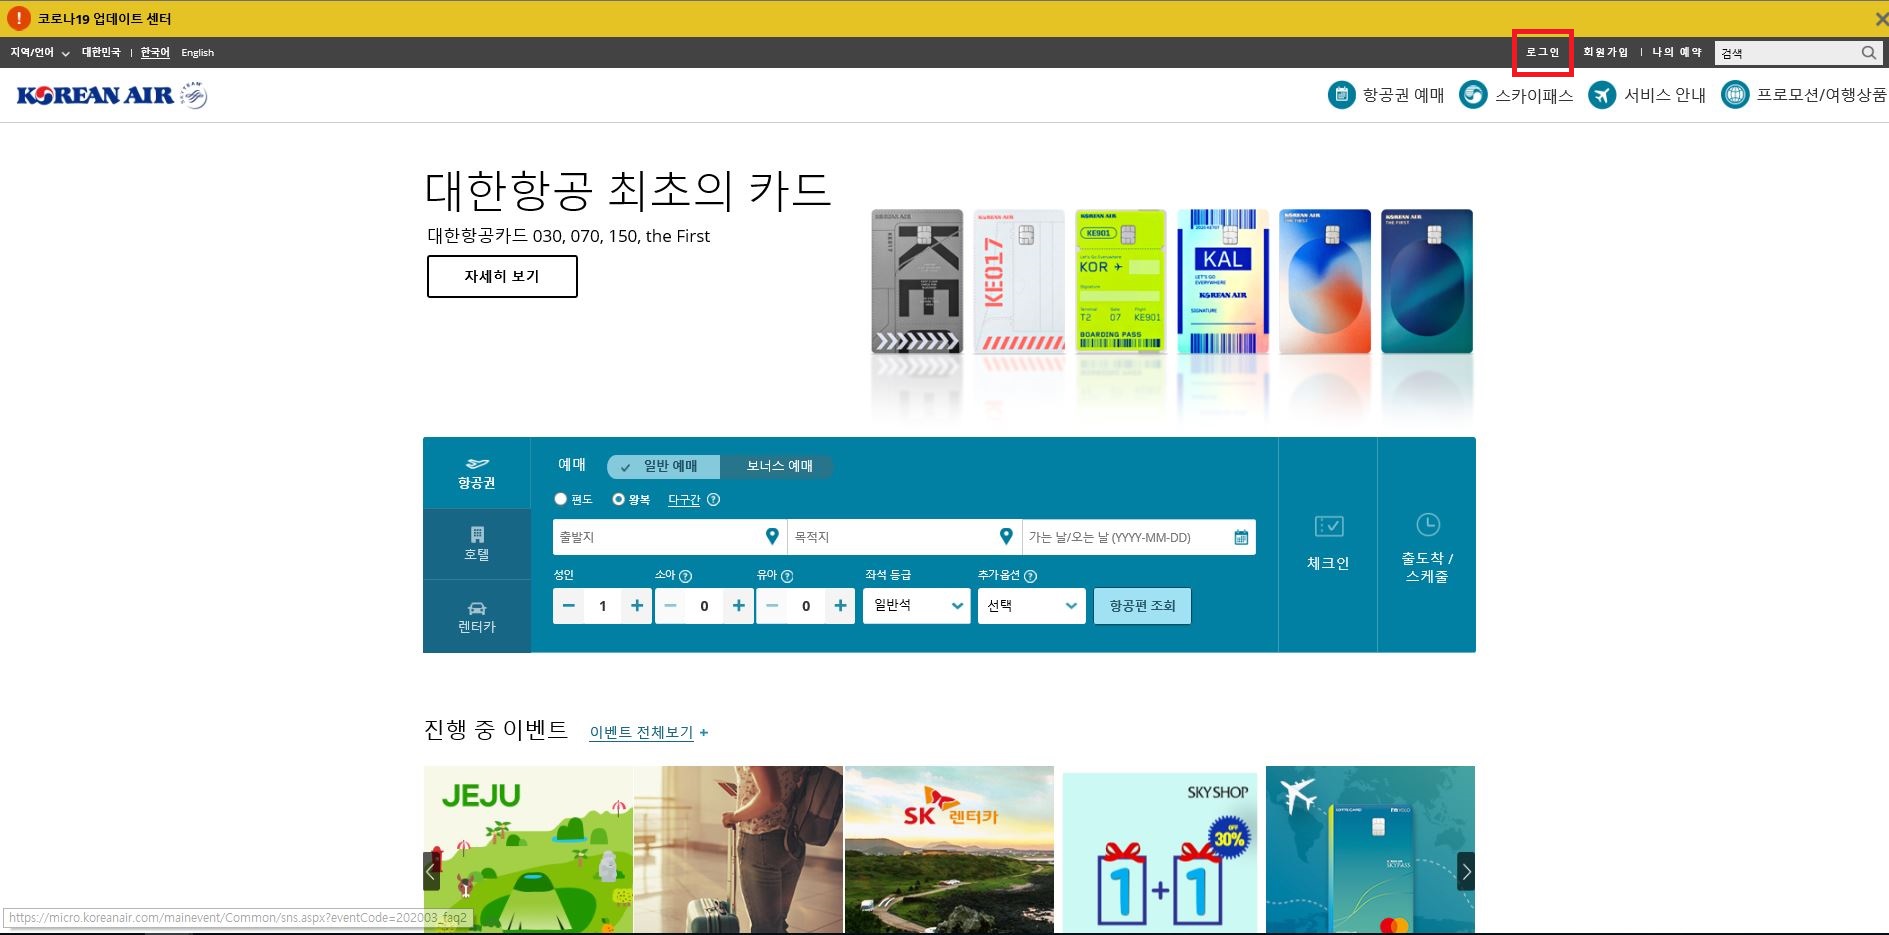
Task: Select the 호텔 hotel tab
Action: click(477, 544)
